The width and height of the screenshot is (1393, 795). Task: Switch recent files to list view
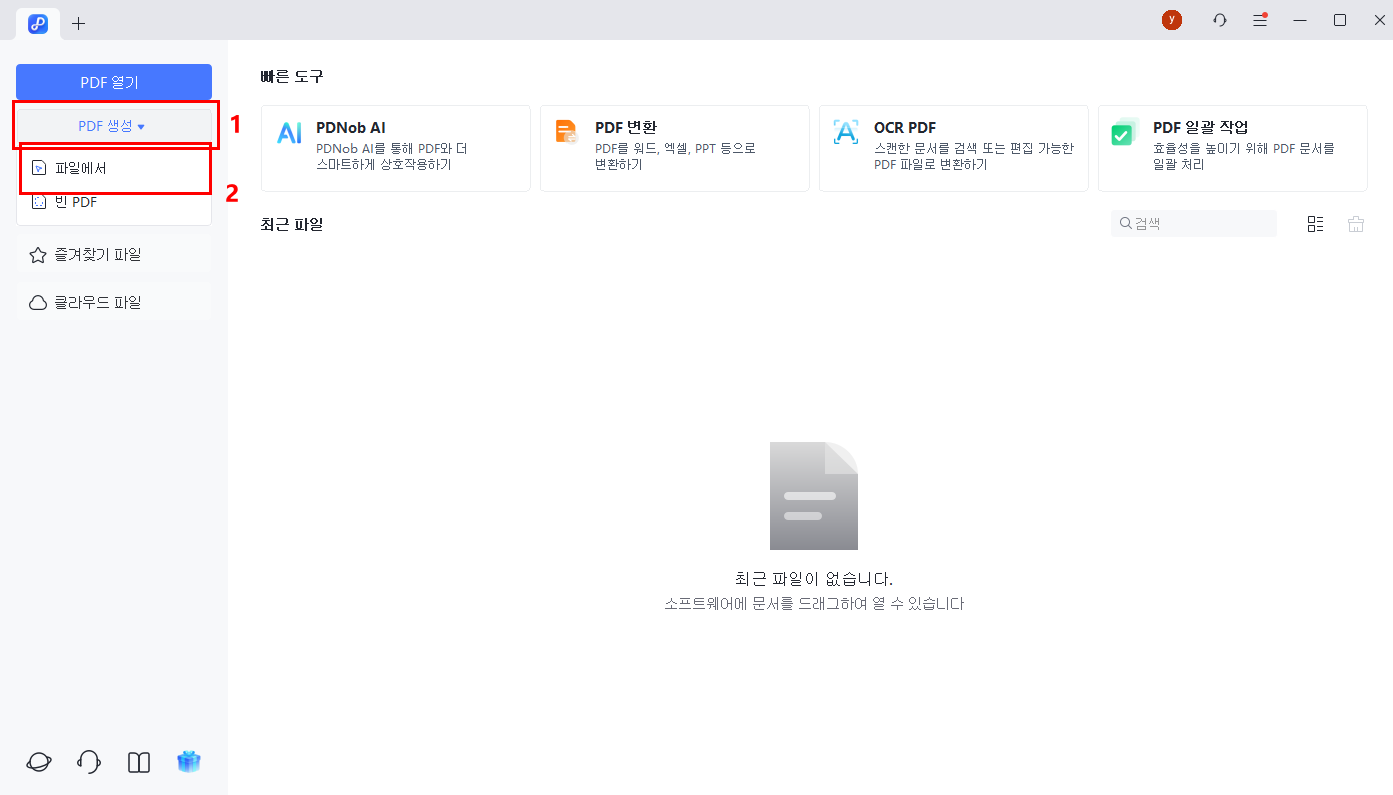coord(1315,223)
